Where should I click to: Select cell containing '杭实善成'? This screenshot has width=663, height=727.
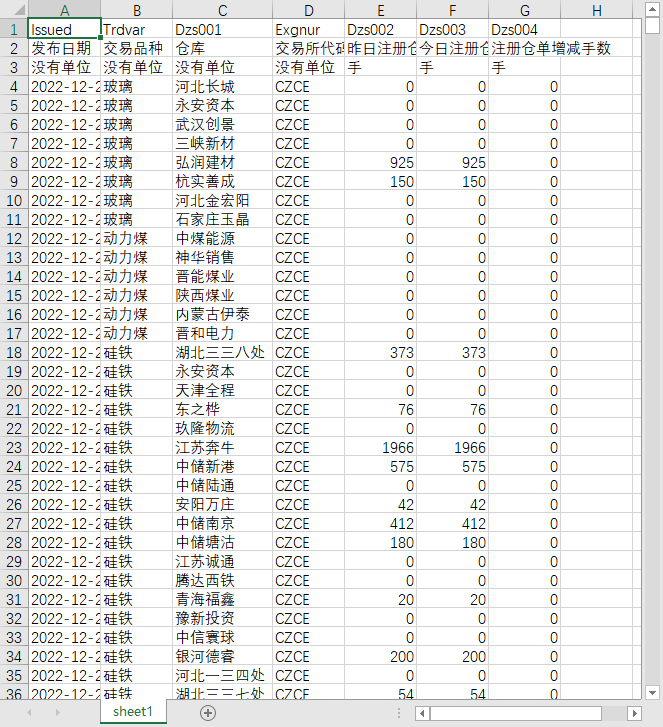[223, 181]
